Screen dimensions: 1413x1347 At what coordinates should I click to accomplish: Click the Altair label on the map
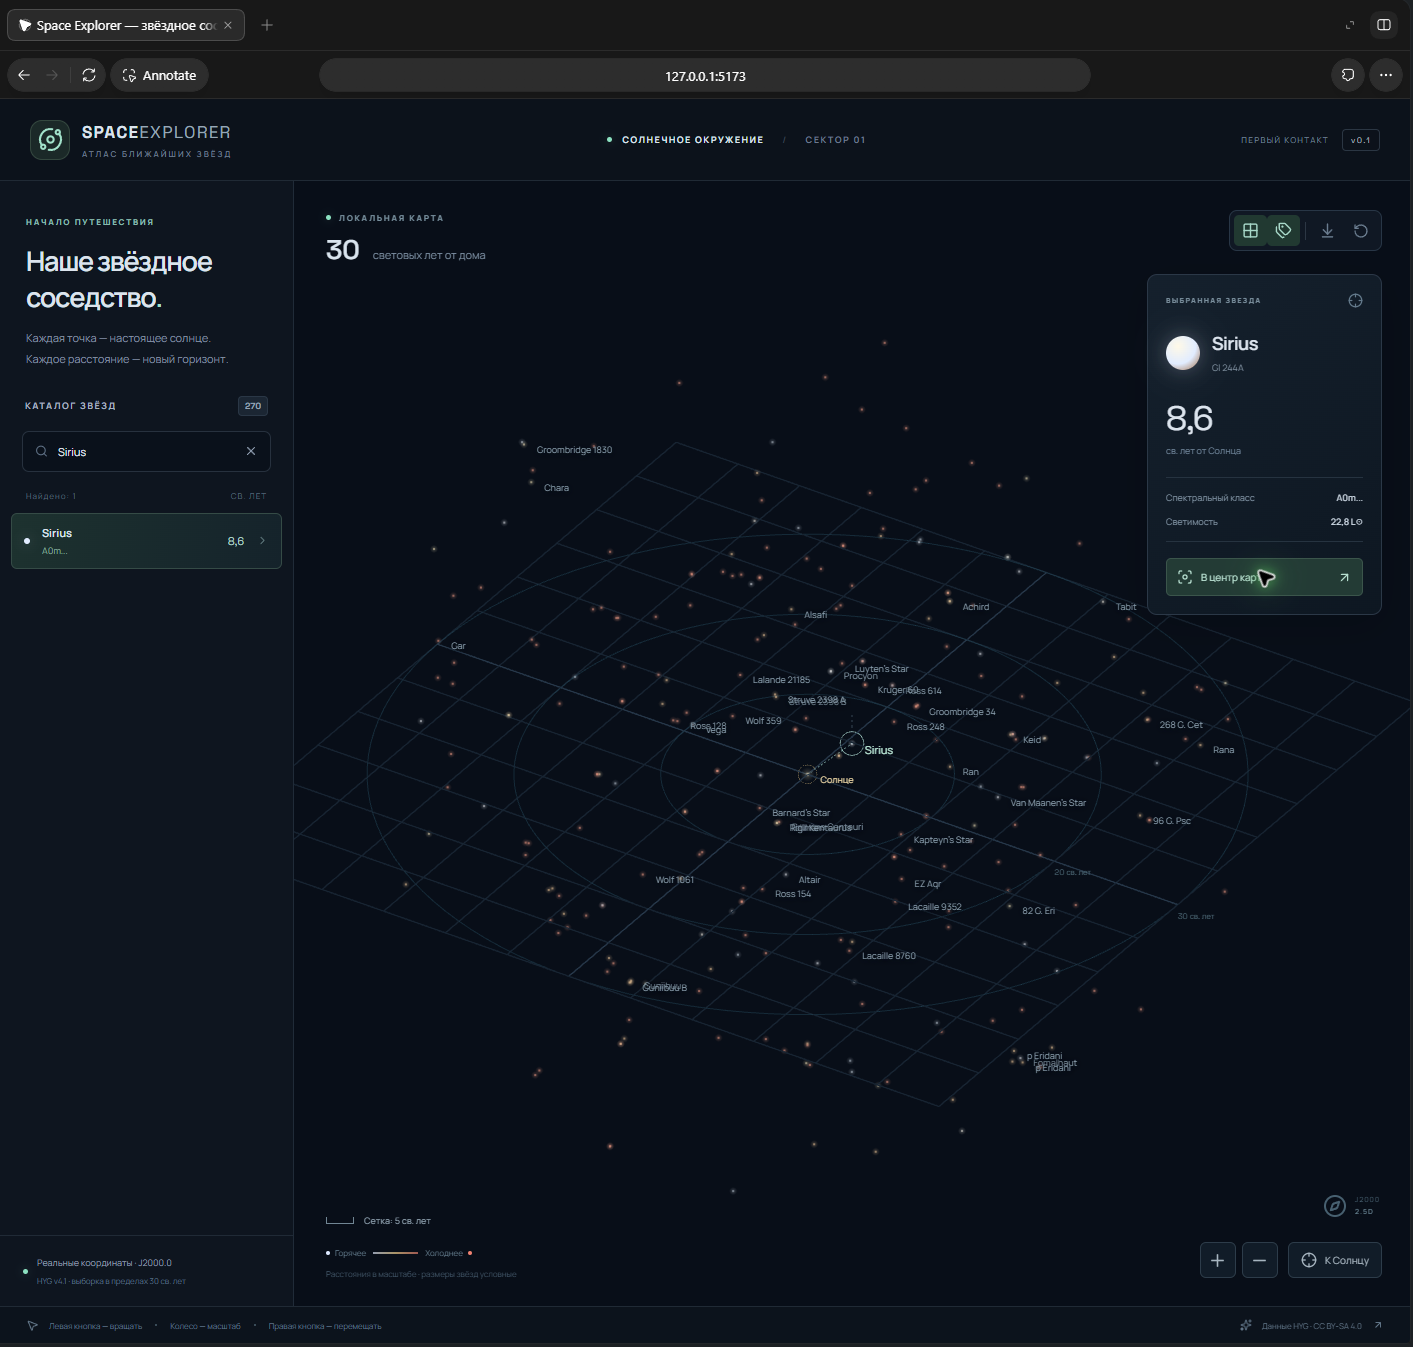coord(809,880)
